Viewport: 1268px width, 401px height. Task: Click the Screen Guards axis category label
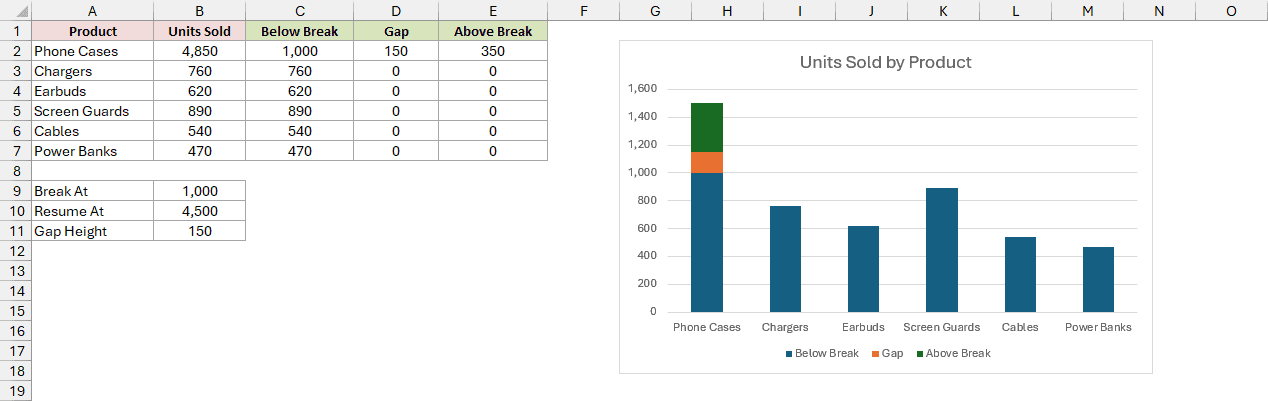tap(942, 327)
